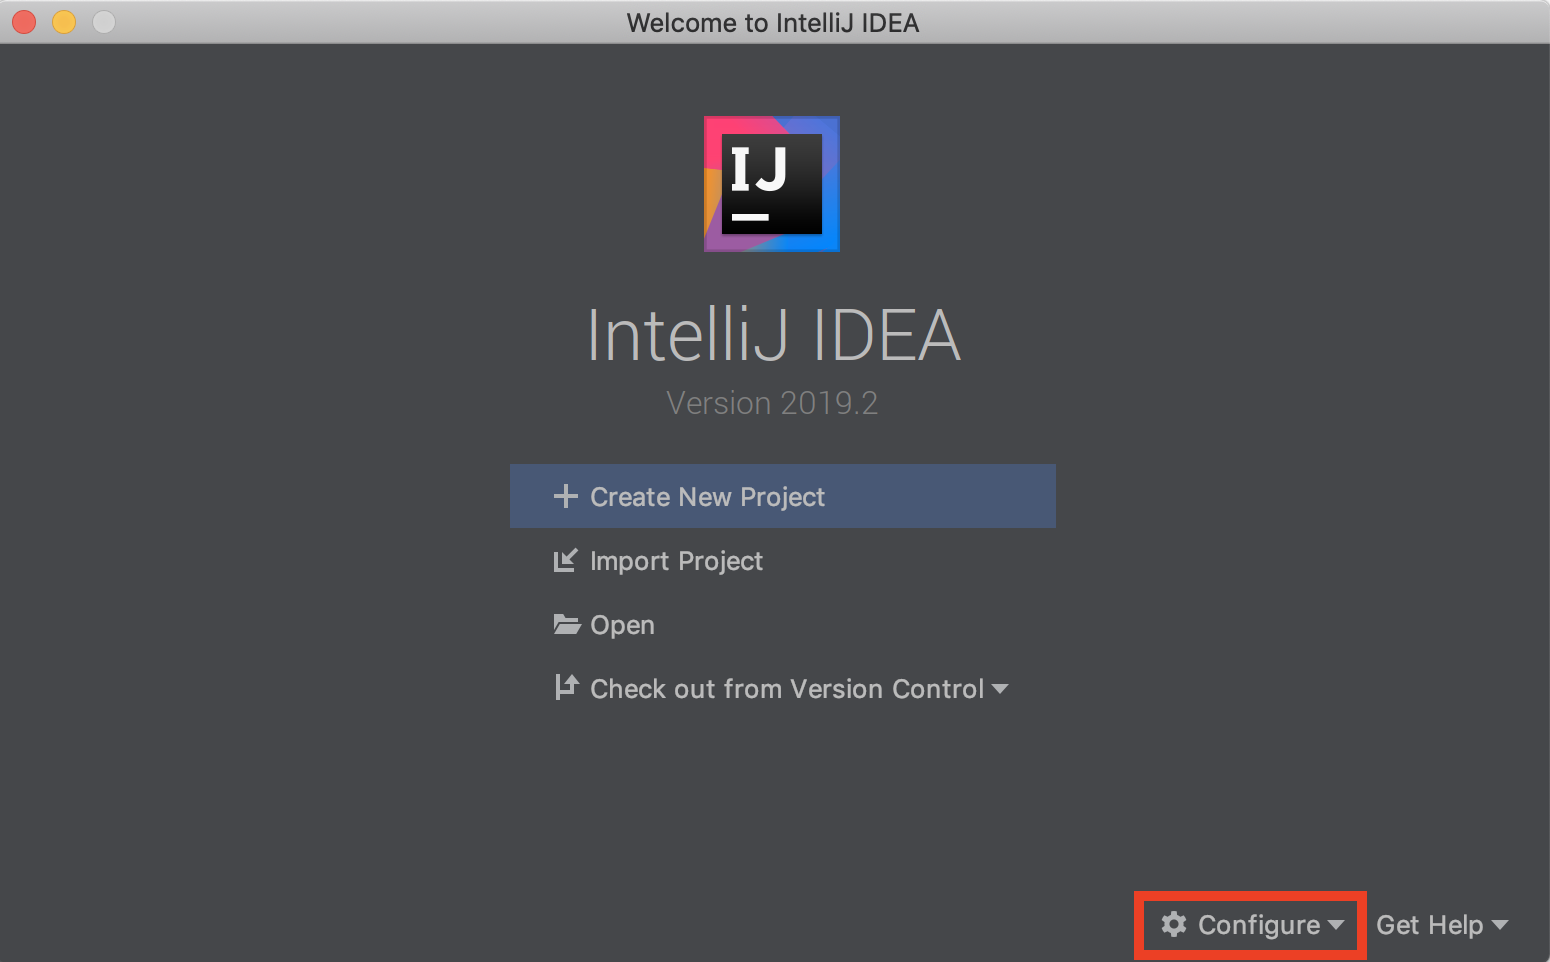Click the folder icon beside Open

pyautogui.click(x=567, y=625)
